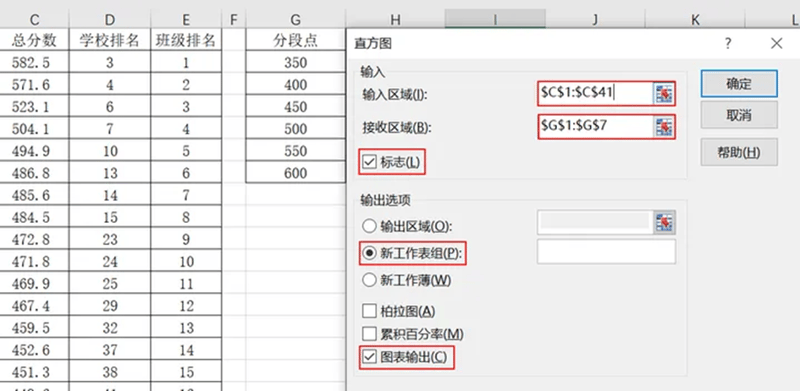The image size is (800, 391).
Task: Click the 确定 button
Action: click(x=739, y=84)
